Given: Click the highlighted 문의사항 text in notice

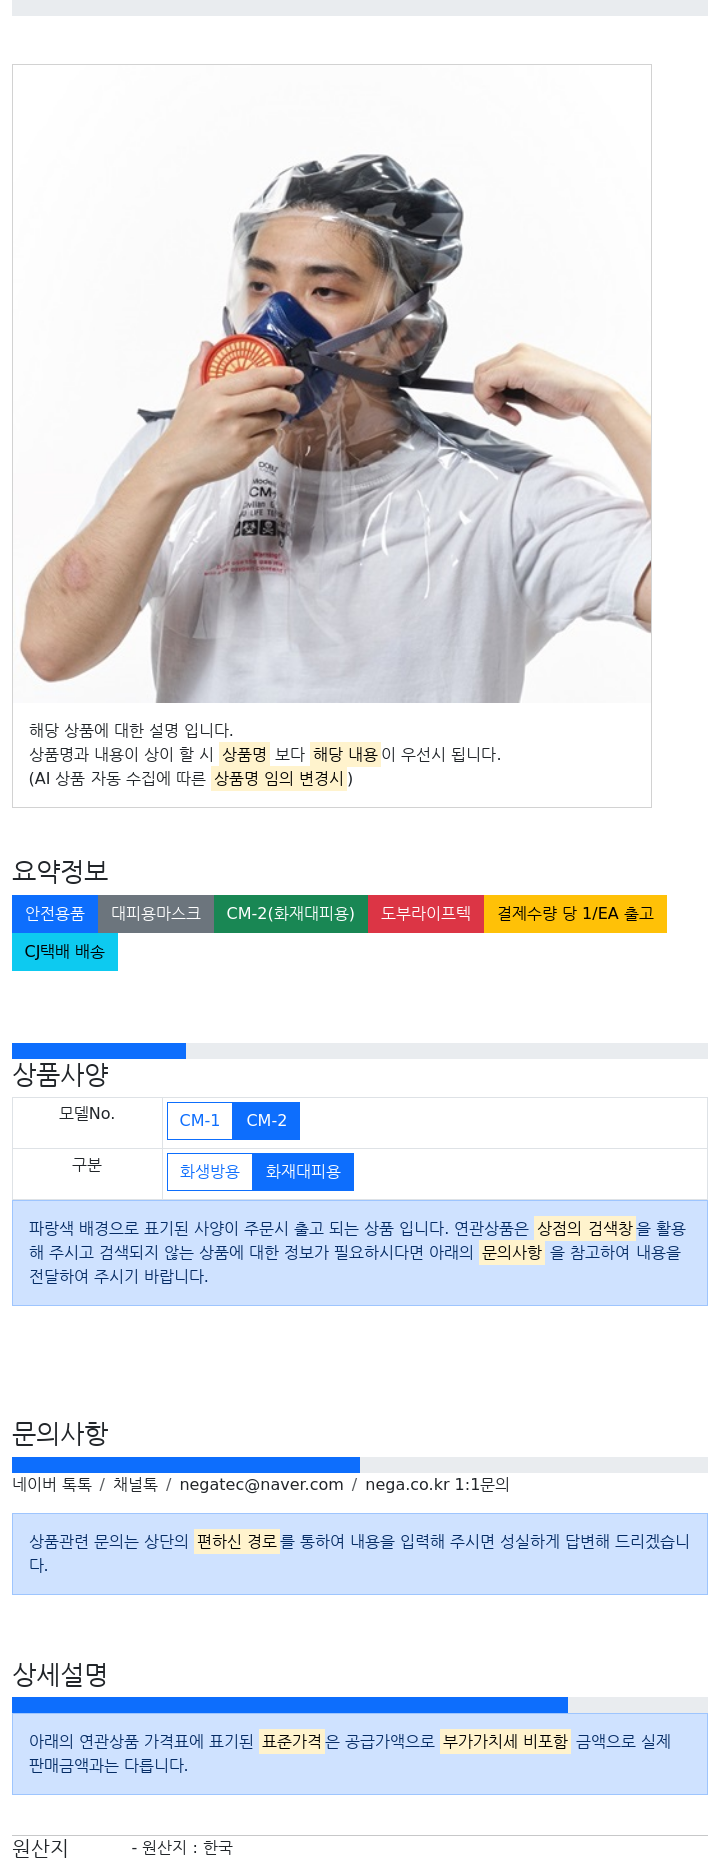Looking at the screenshot, I should (512, 1253).
